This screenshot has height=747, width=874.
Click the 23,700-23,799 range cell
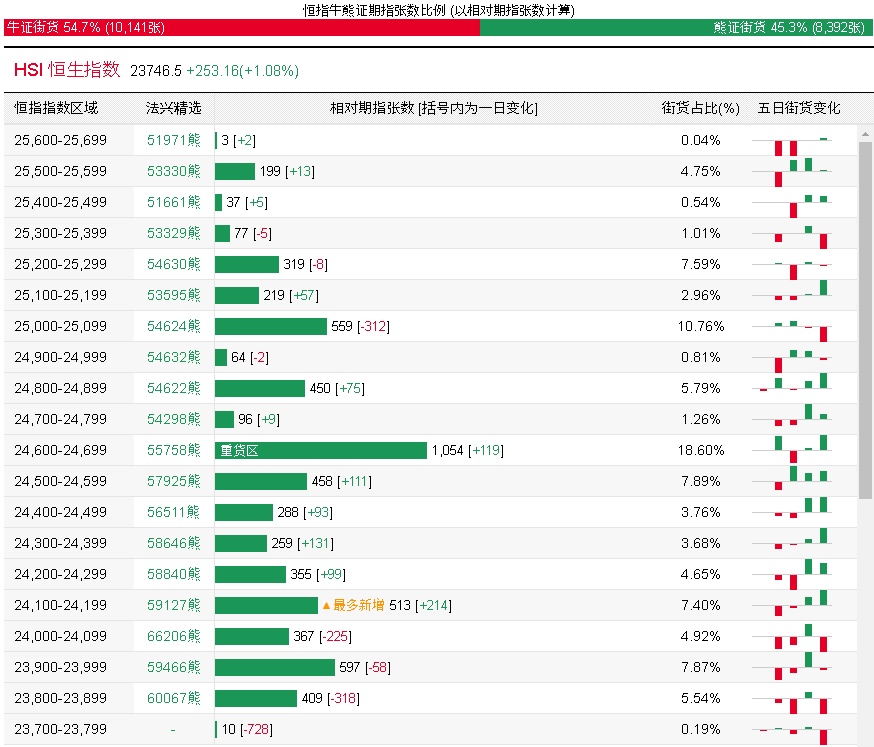point(60,729)
